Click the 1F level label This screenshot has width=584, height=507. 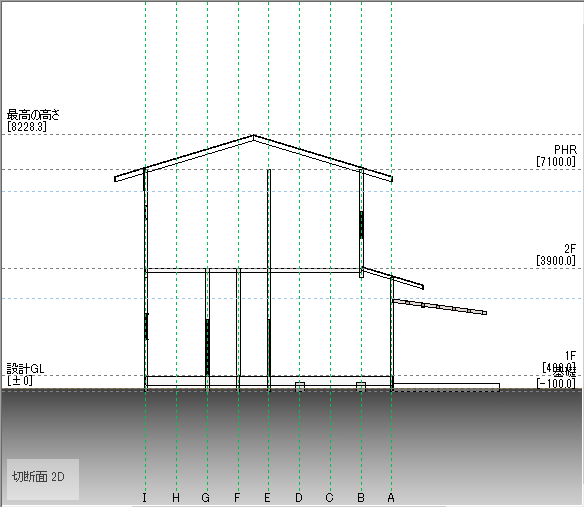[x=570, y=356]
